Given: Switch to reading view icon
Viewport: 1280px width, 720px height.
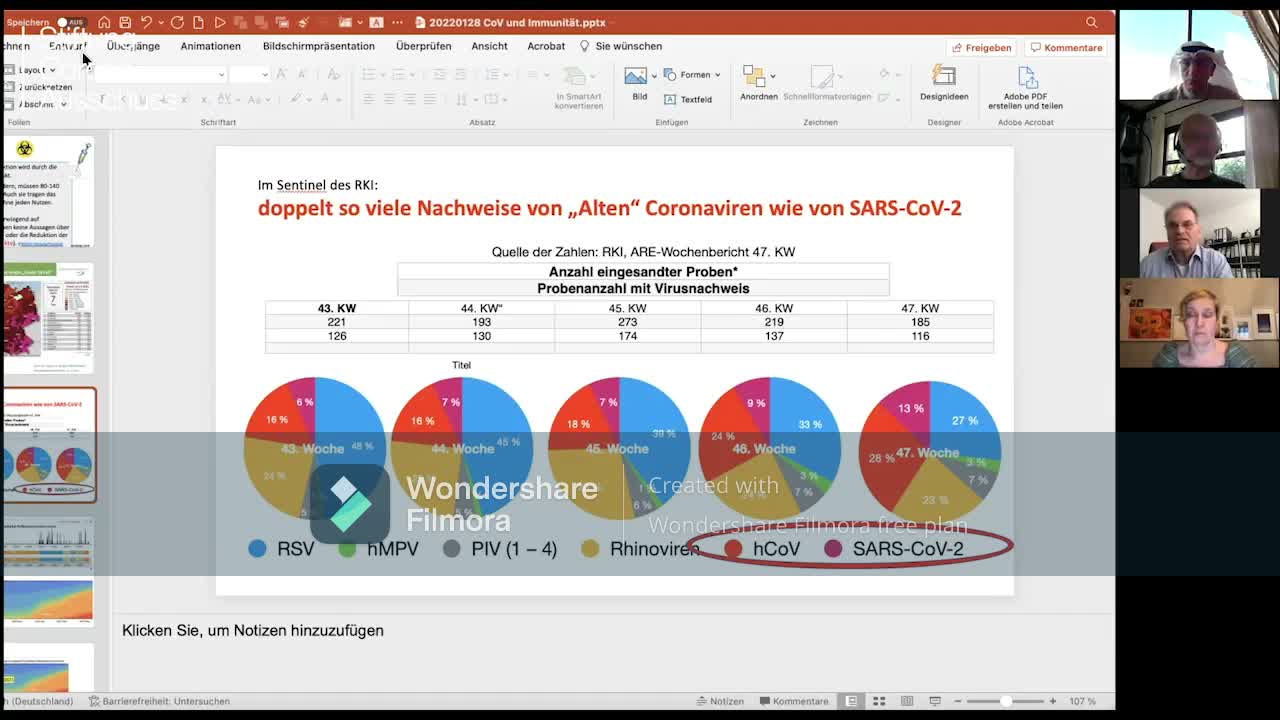Looking at the screenshot, I should coord(907,701).
